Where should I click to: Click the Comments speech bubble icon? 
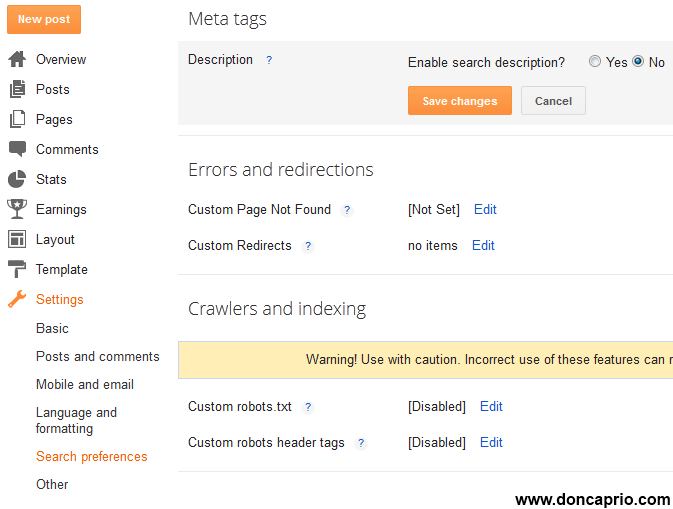click(x=17, y=149)
